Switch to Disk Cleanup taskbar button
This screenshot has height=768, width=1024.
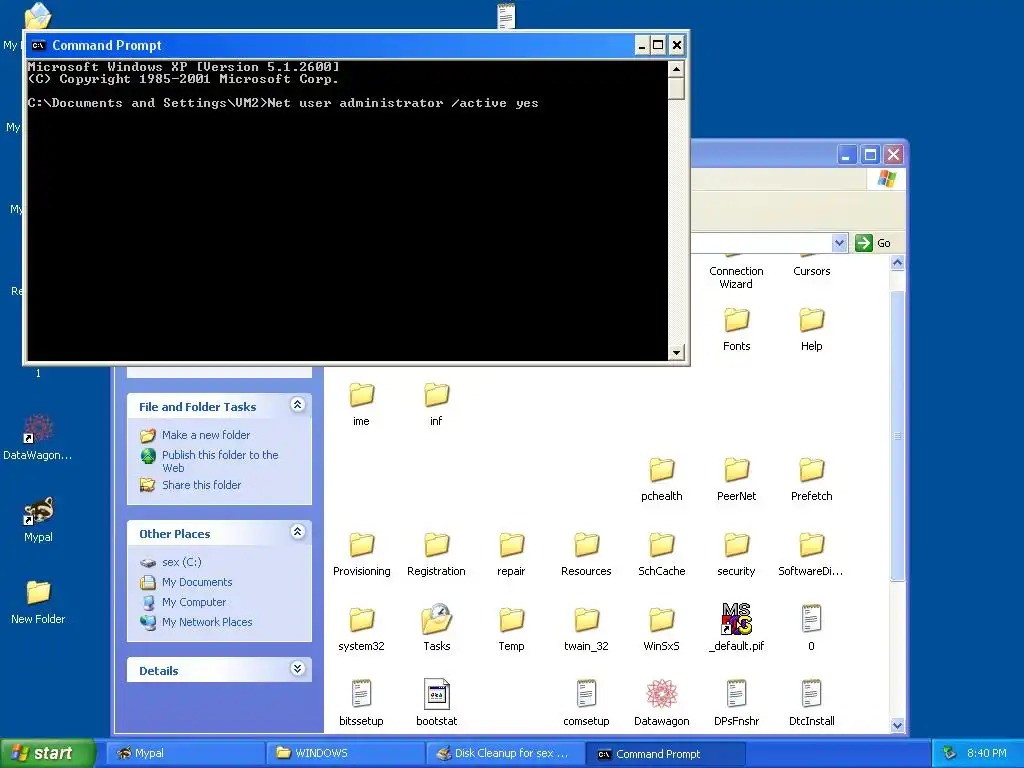[505, 753]
